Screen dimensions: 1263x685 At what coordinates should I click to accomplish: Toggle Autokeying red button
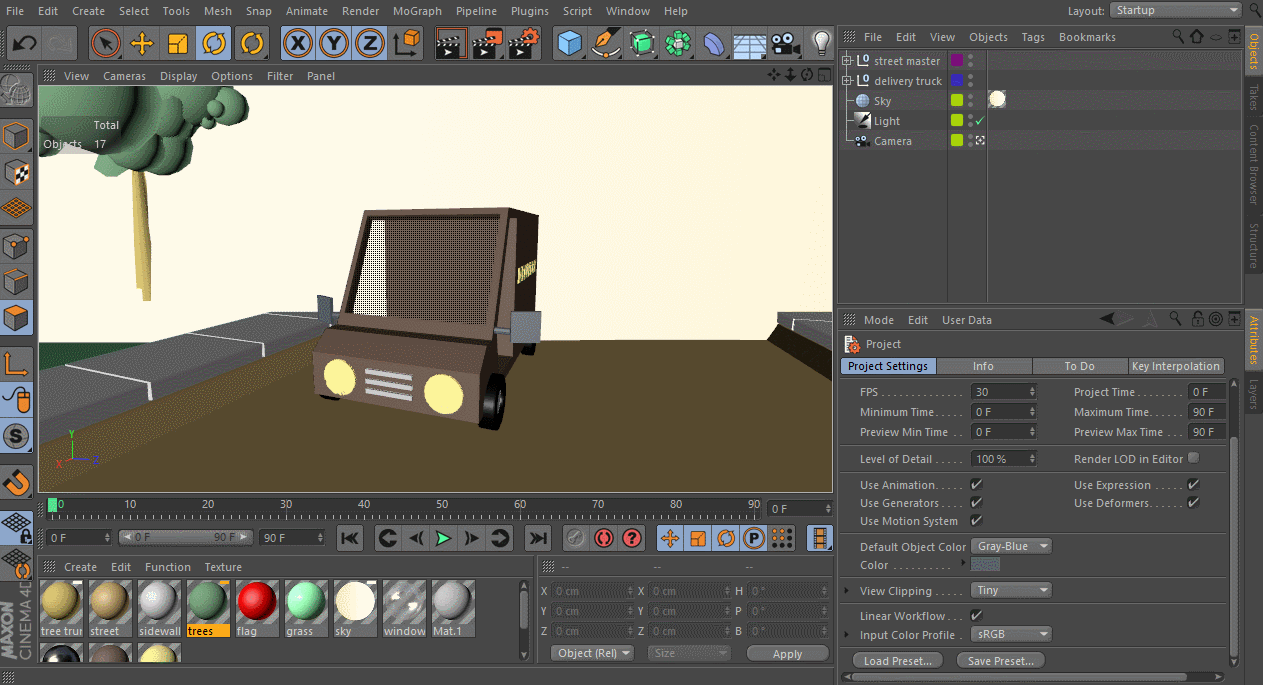point(603,538)
